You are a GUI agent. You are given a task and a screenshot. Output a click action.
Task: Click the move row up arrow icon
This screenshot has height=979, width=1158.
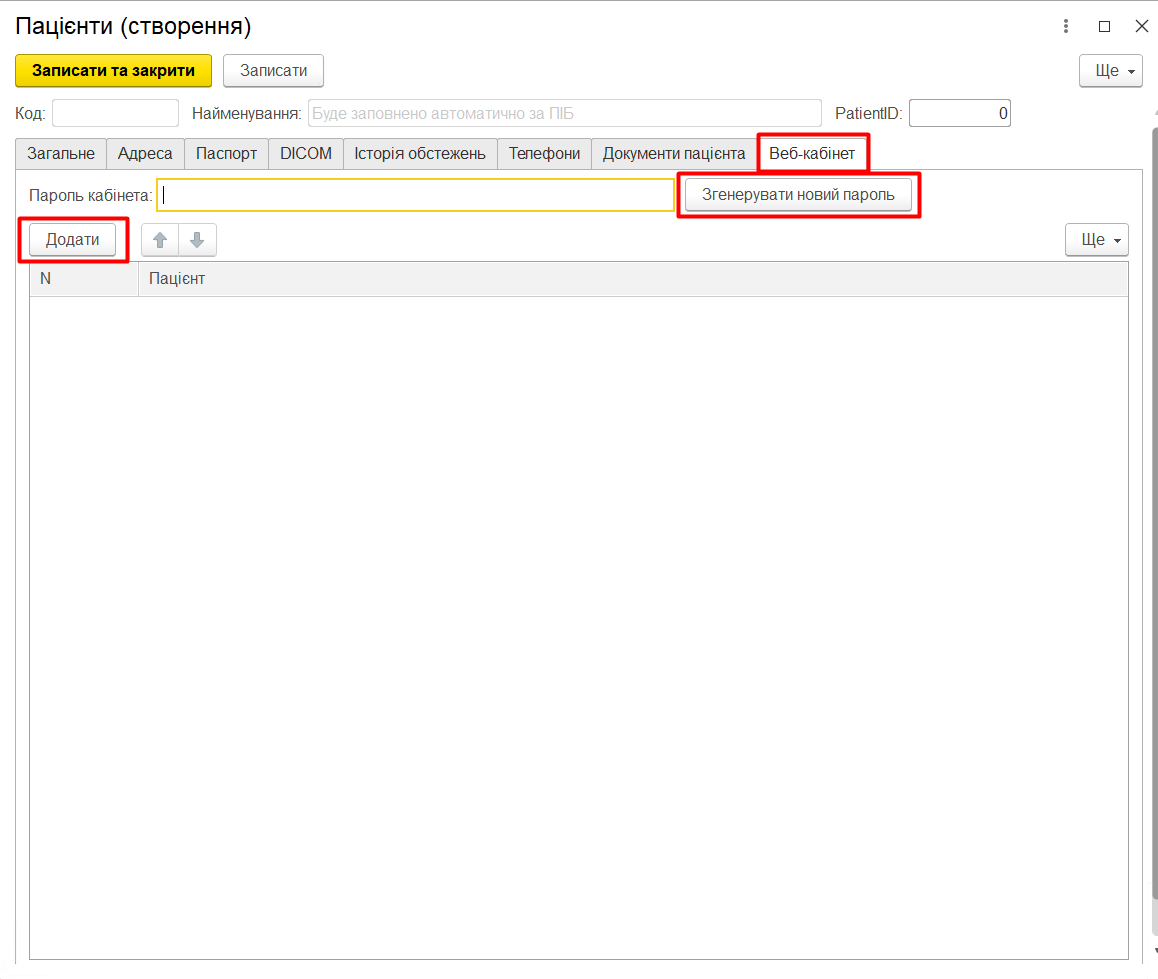[x=159, y=240]
